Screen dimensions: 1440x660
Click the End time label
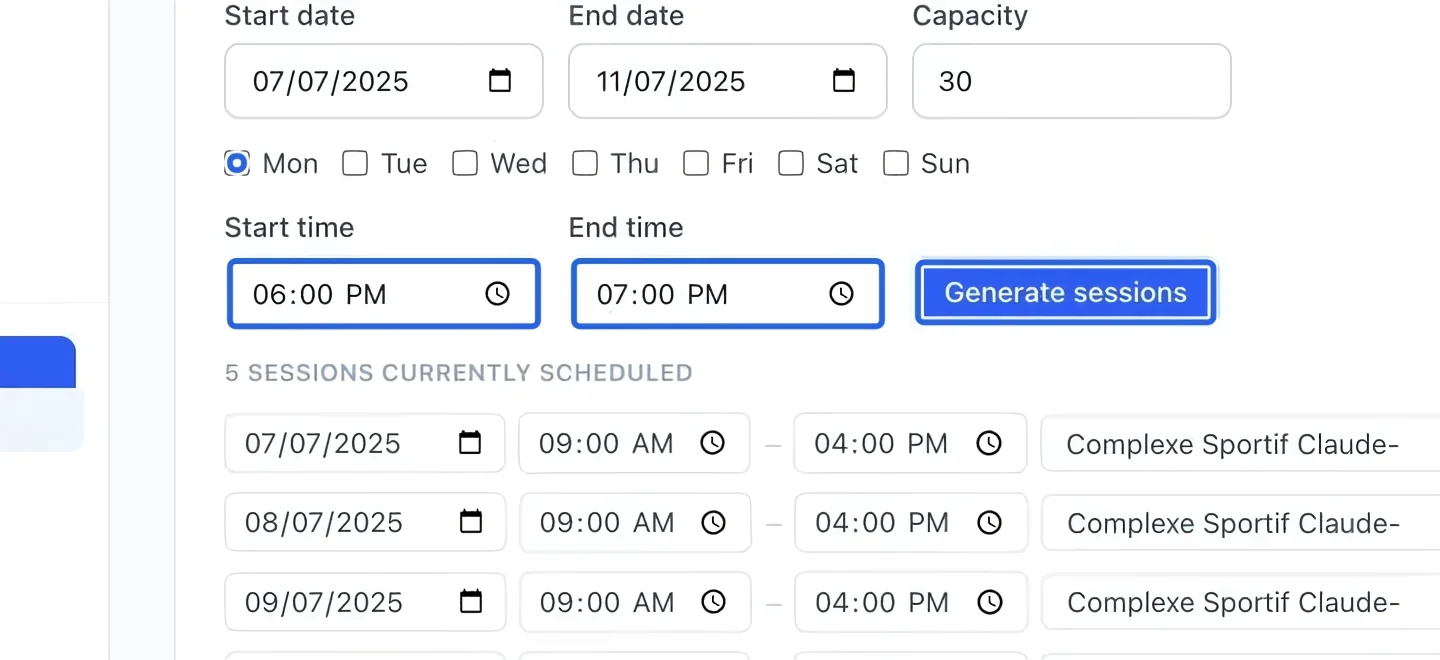click(x=626, y=227)
